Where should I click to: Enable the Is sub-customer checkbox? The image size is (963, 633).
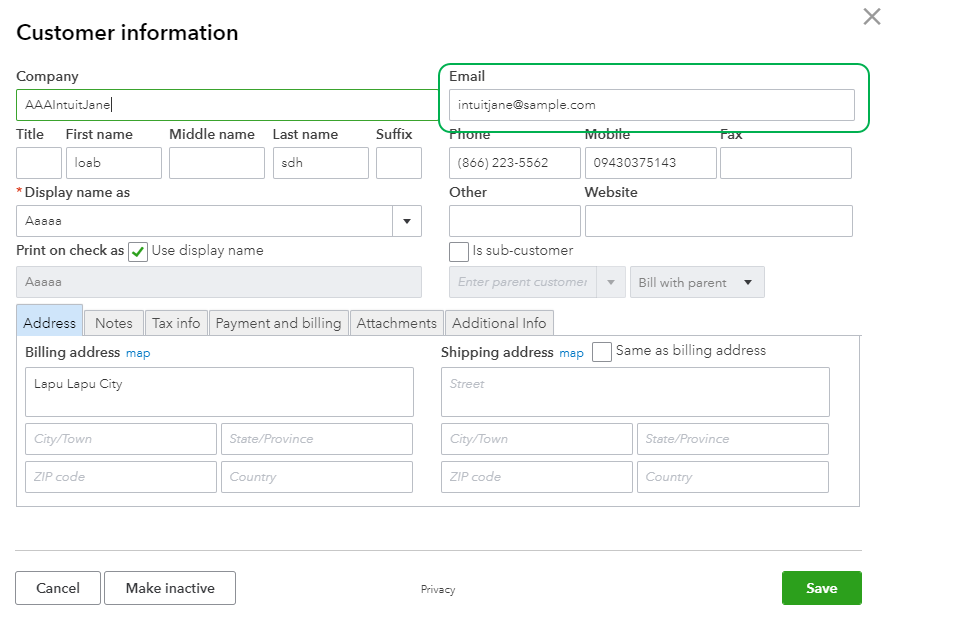click(x=459, y=251)
